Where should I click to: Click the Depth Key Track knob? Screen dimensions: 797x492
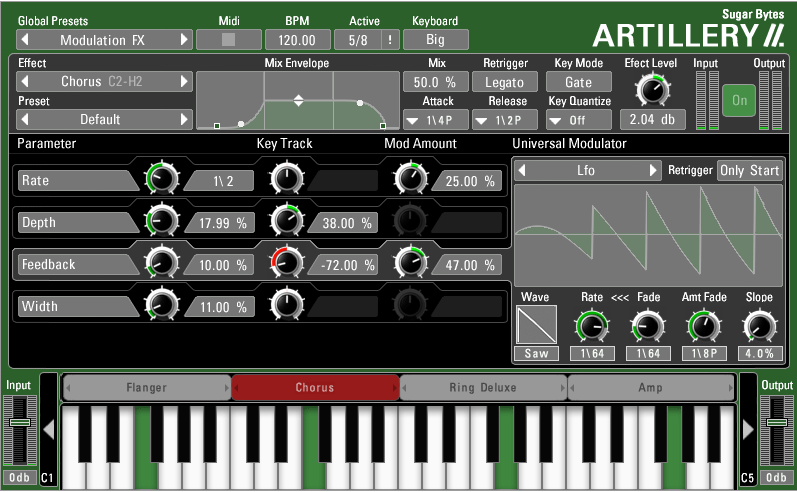pyautogui.click(x=287, y=220)
